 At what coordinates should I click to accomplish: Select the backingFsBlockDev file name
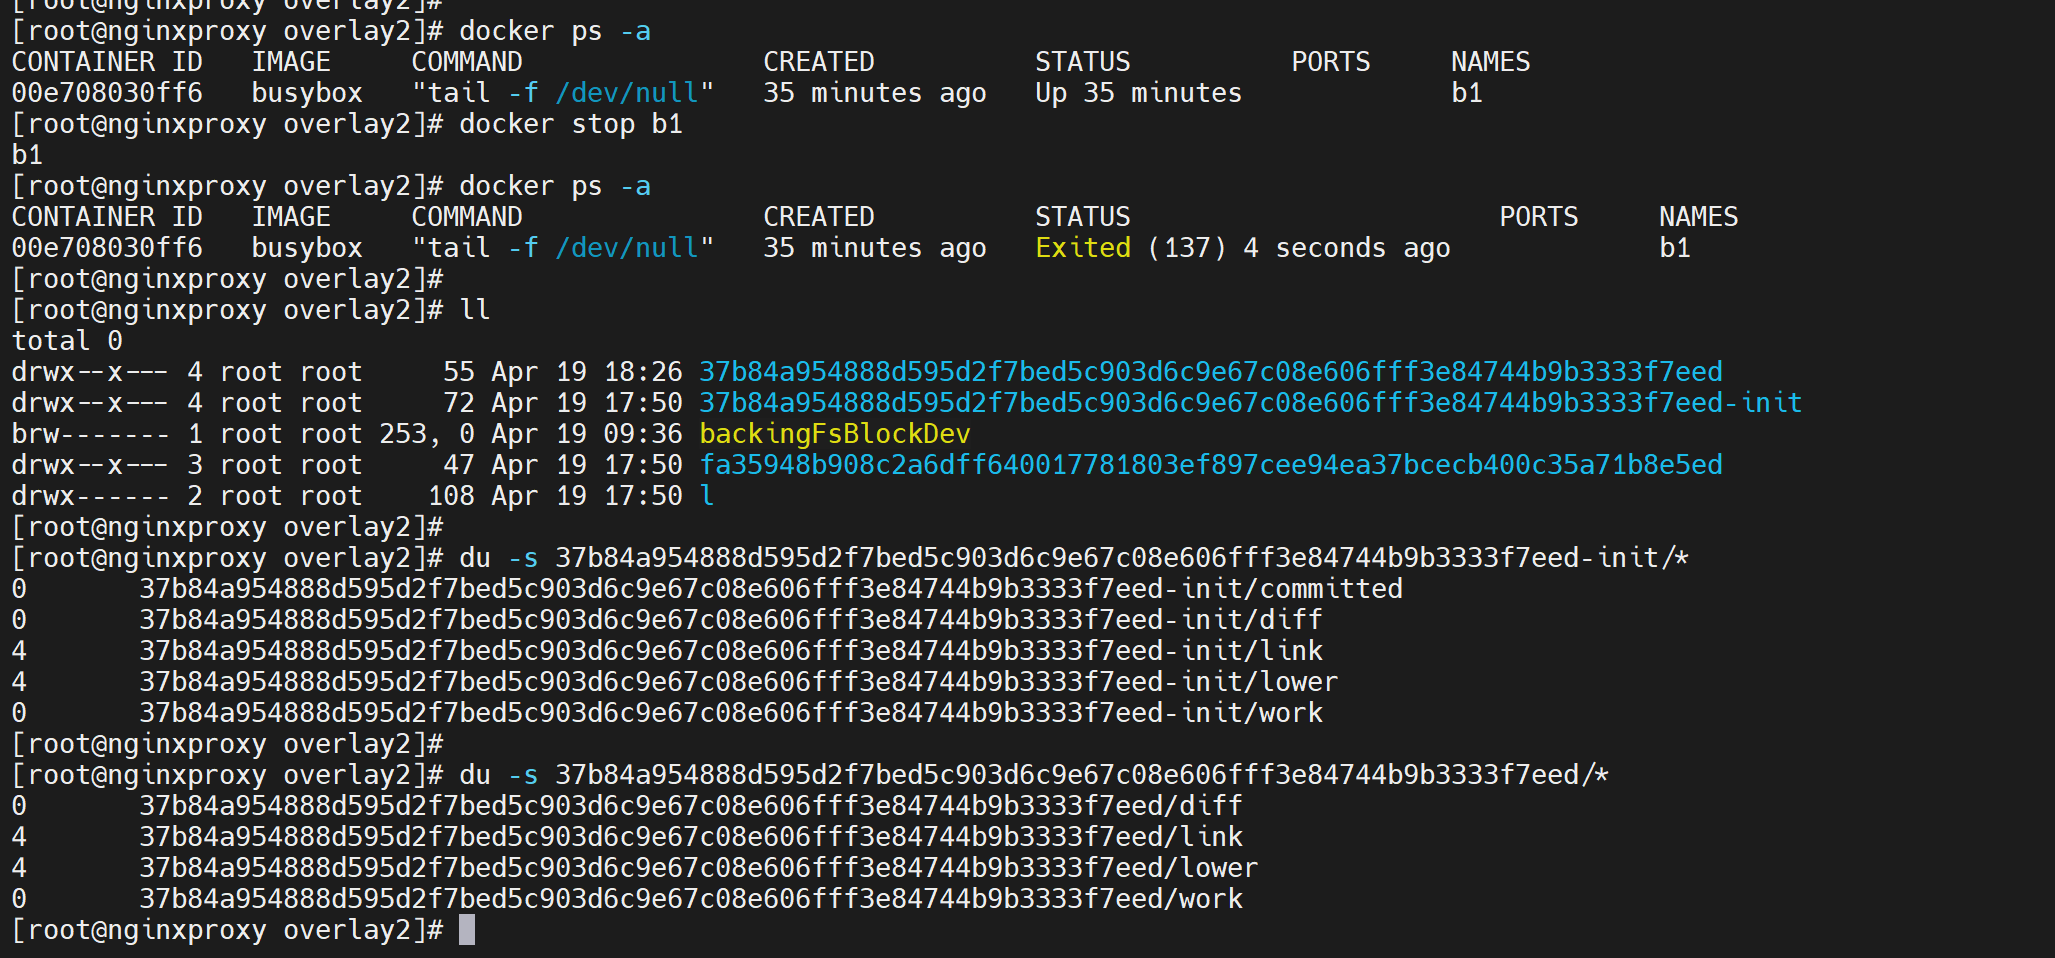click(834, 434)
